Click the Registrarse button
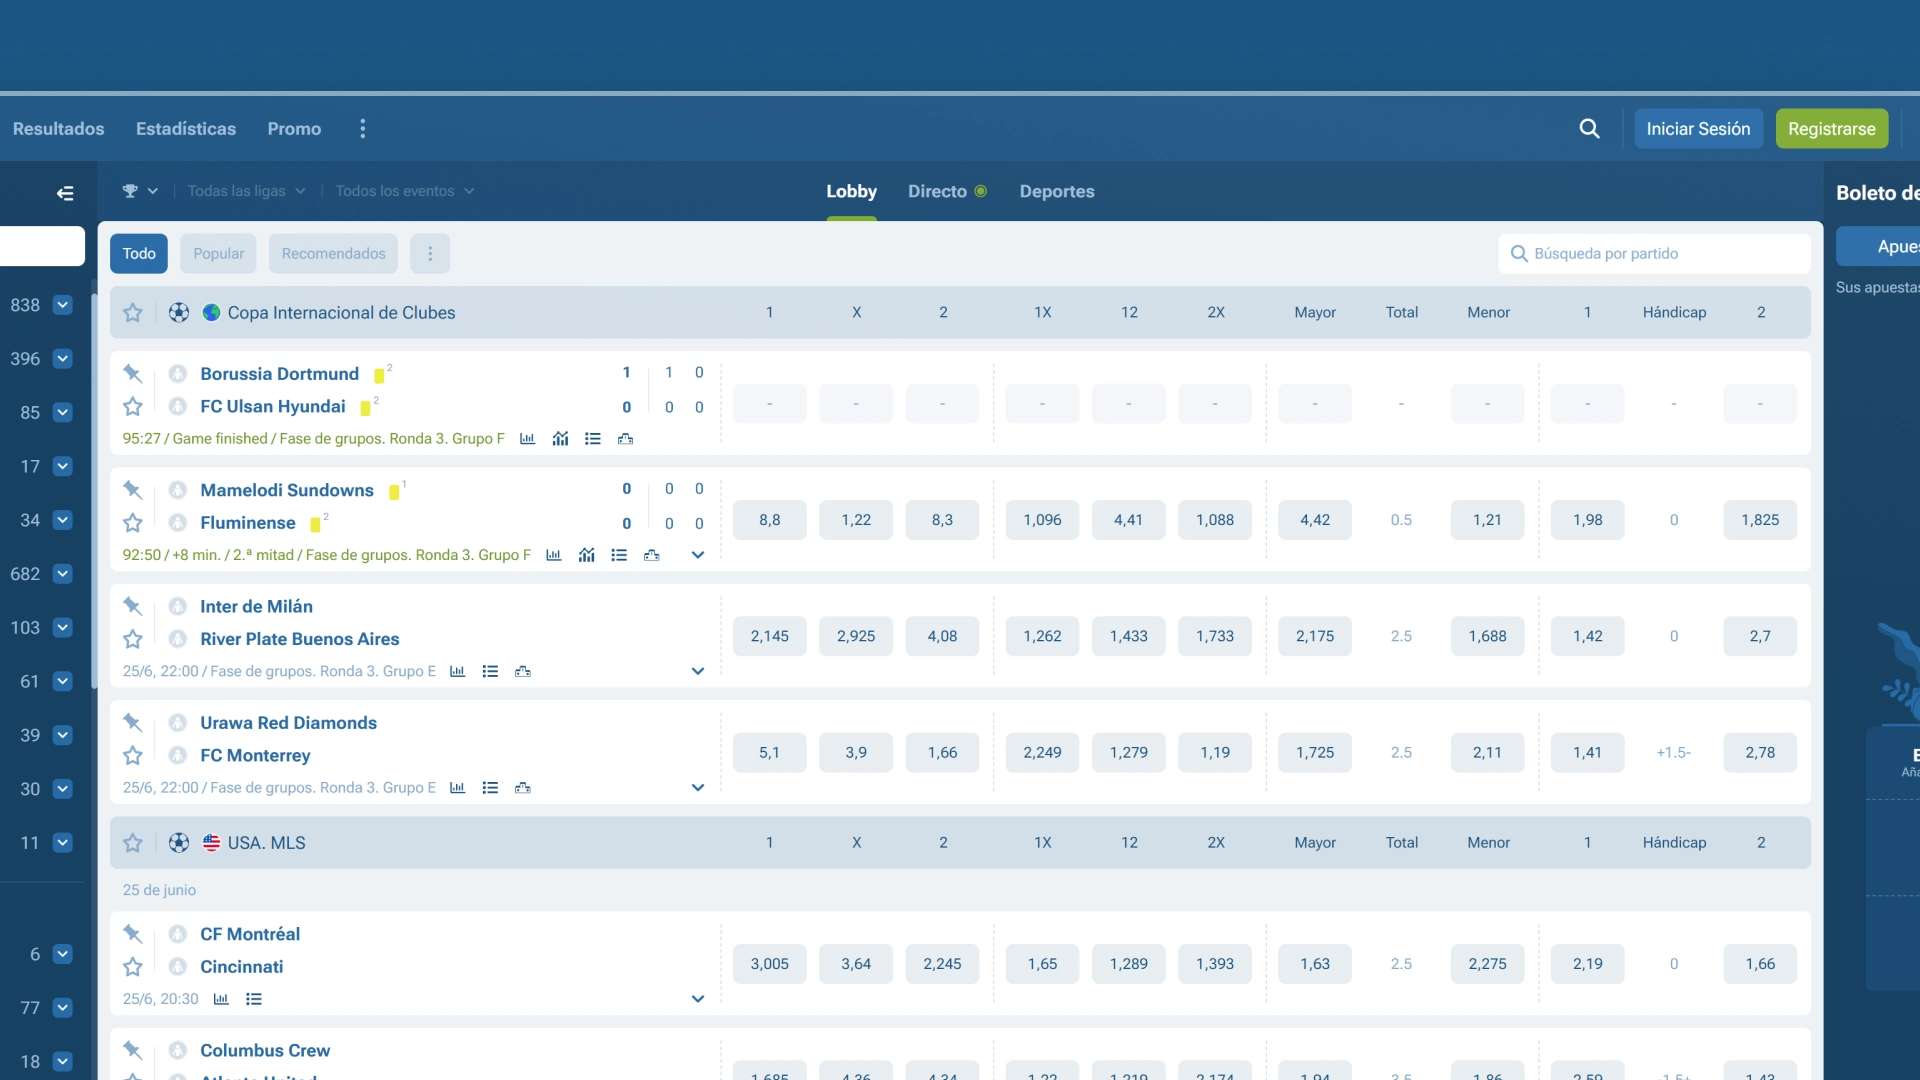 click(1831, 129)
